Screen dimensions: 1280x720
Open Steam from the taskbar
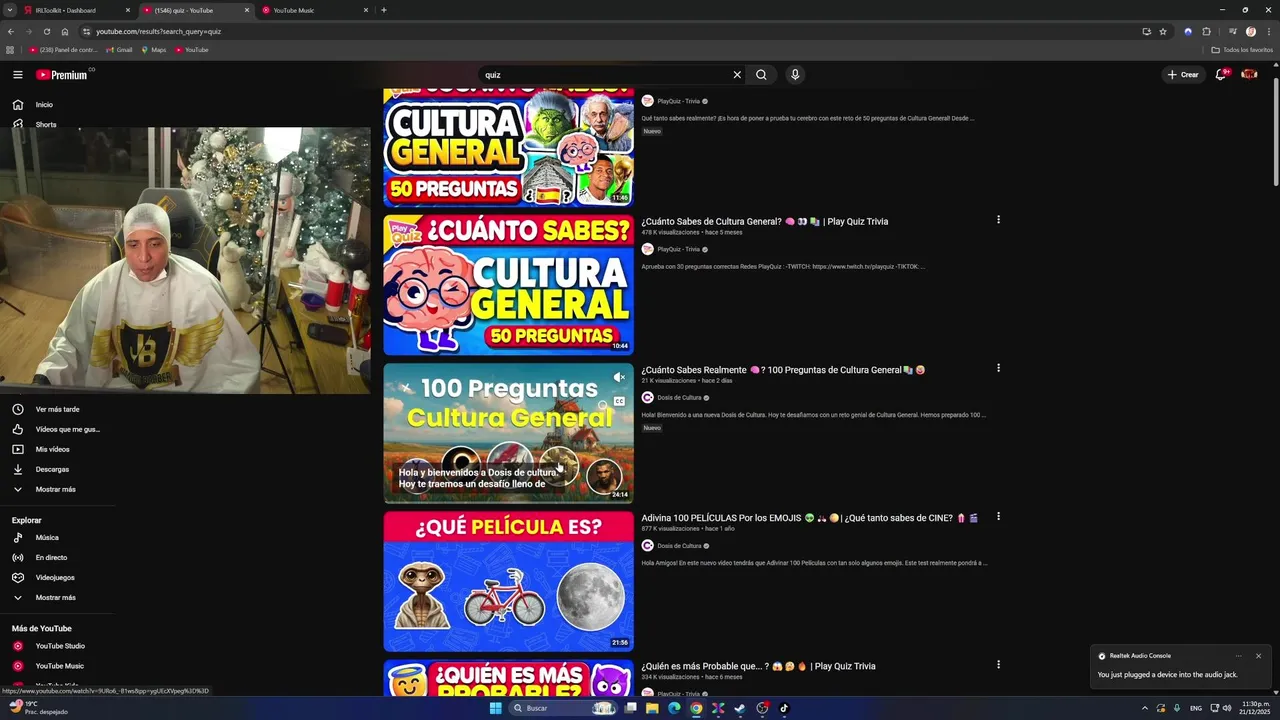(740, 708)
